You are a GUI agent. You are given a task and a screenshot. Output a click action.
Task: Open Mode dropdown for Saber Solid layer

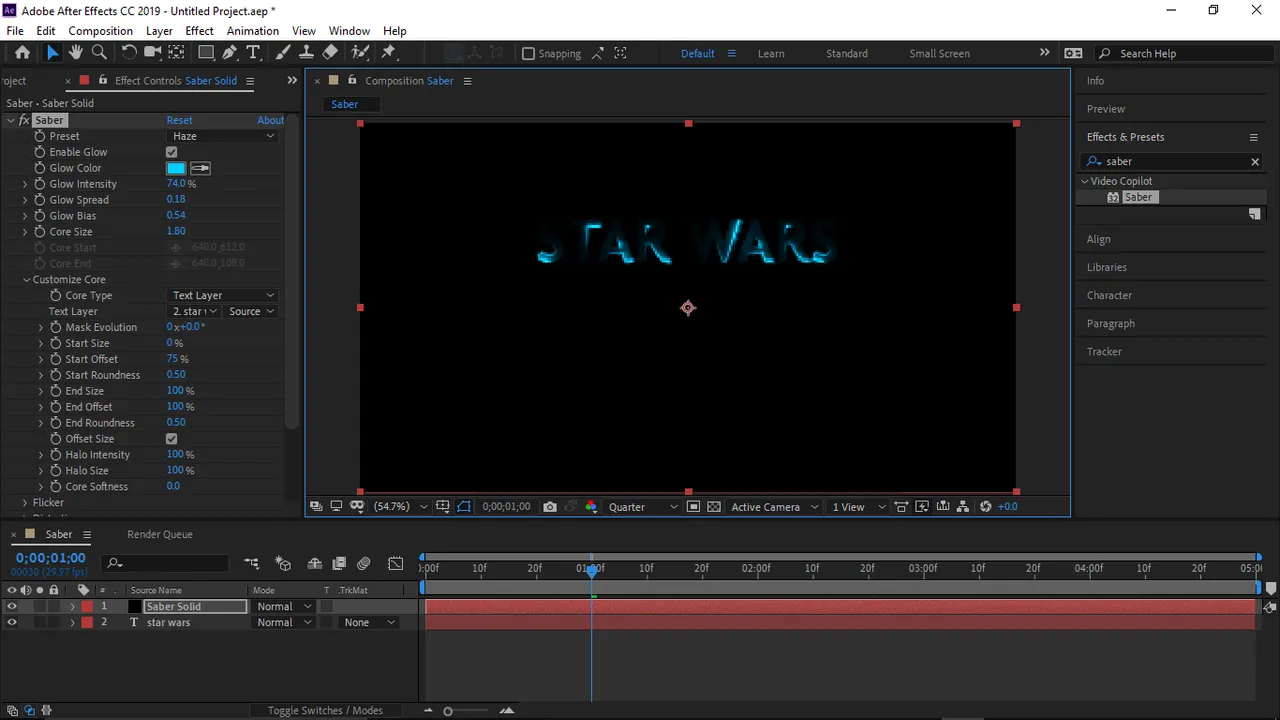pyautogui.click(x=284, y=606)
